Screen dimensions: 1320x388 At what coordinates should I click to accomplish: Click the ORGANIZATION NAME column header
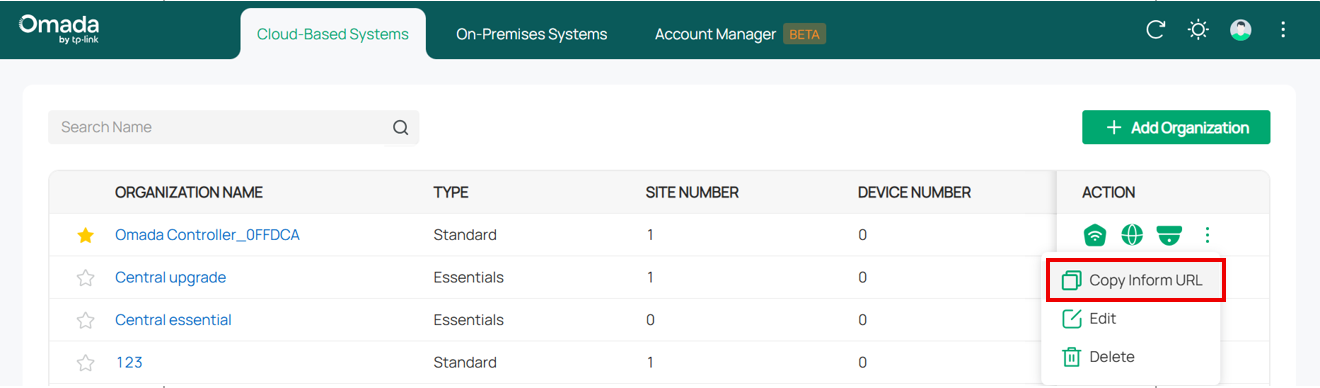[189, 192]
